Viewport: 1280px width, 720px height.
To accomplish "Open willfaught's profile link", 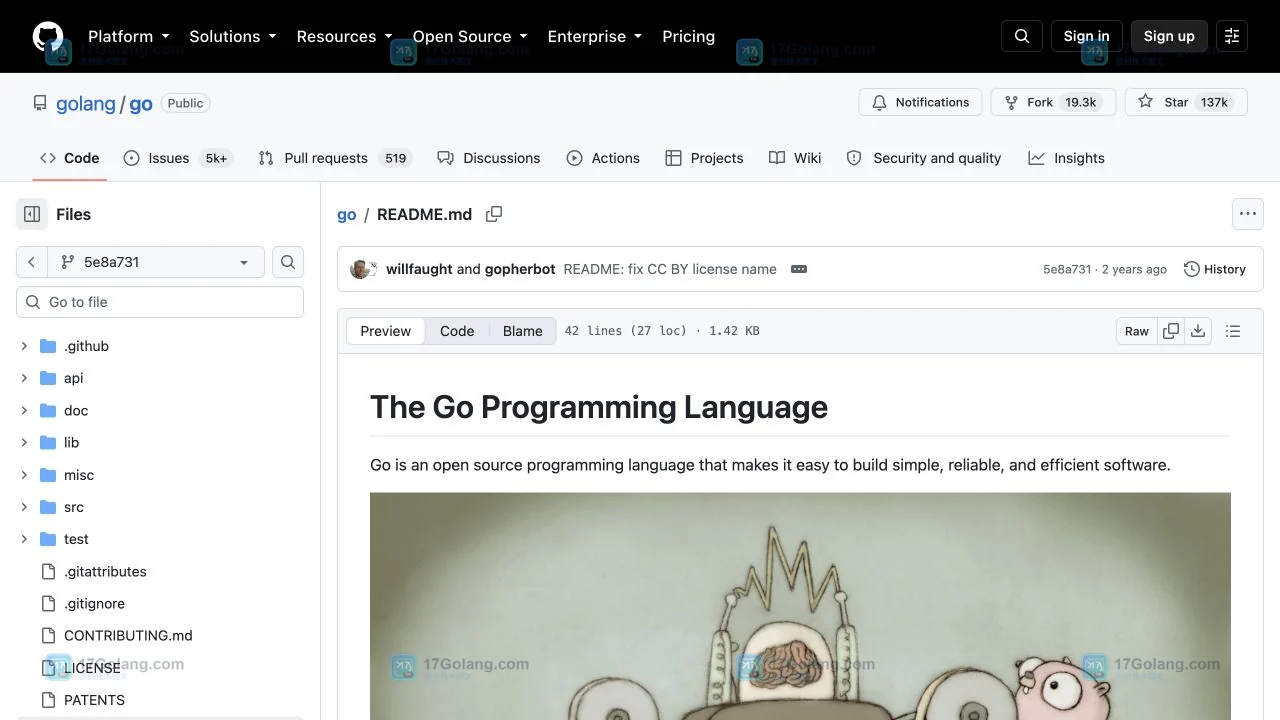I will (x=419, y=269).
